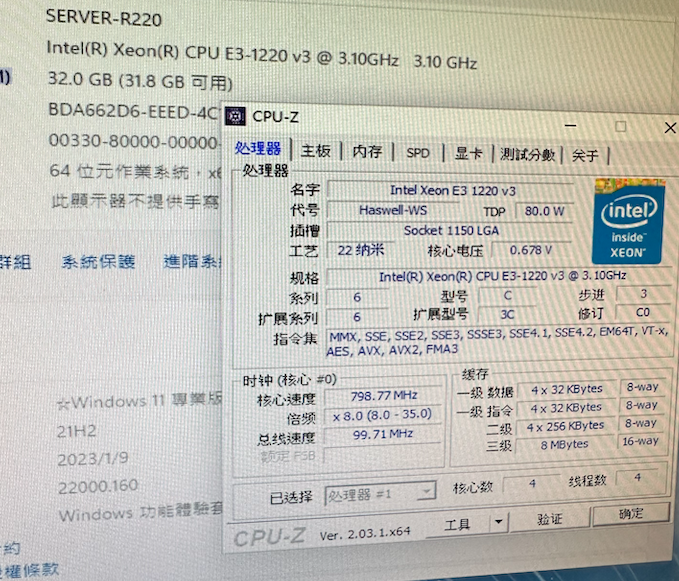Screen dimensions: 679x581
Task: Click the 4 x 256 KBytes level 2 cache value
Action: (x=565, y=426)
